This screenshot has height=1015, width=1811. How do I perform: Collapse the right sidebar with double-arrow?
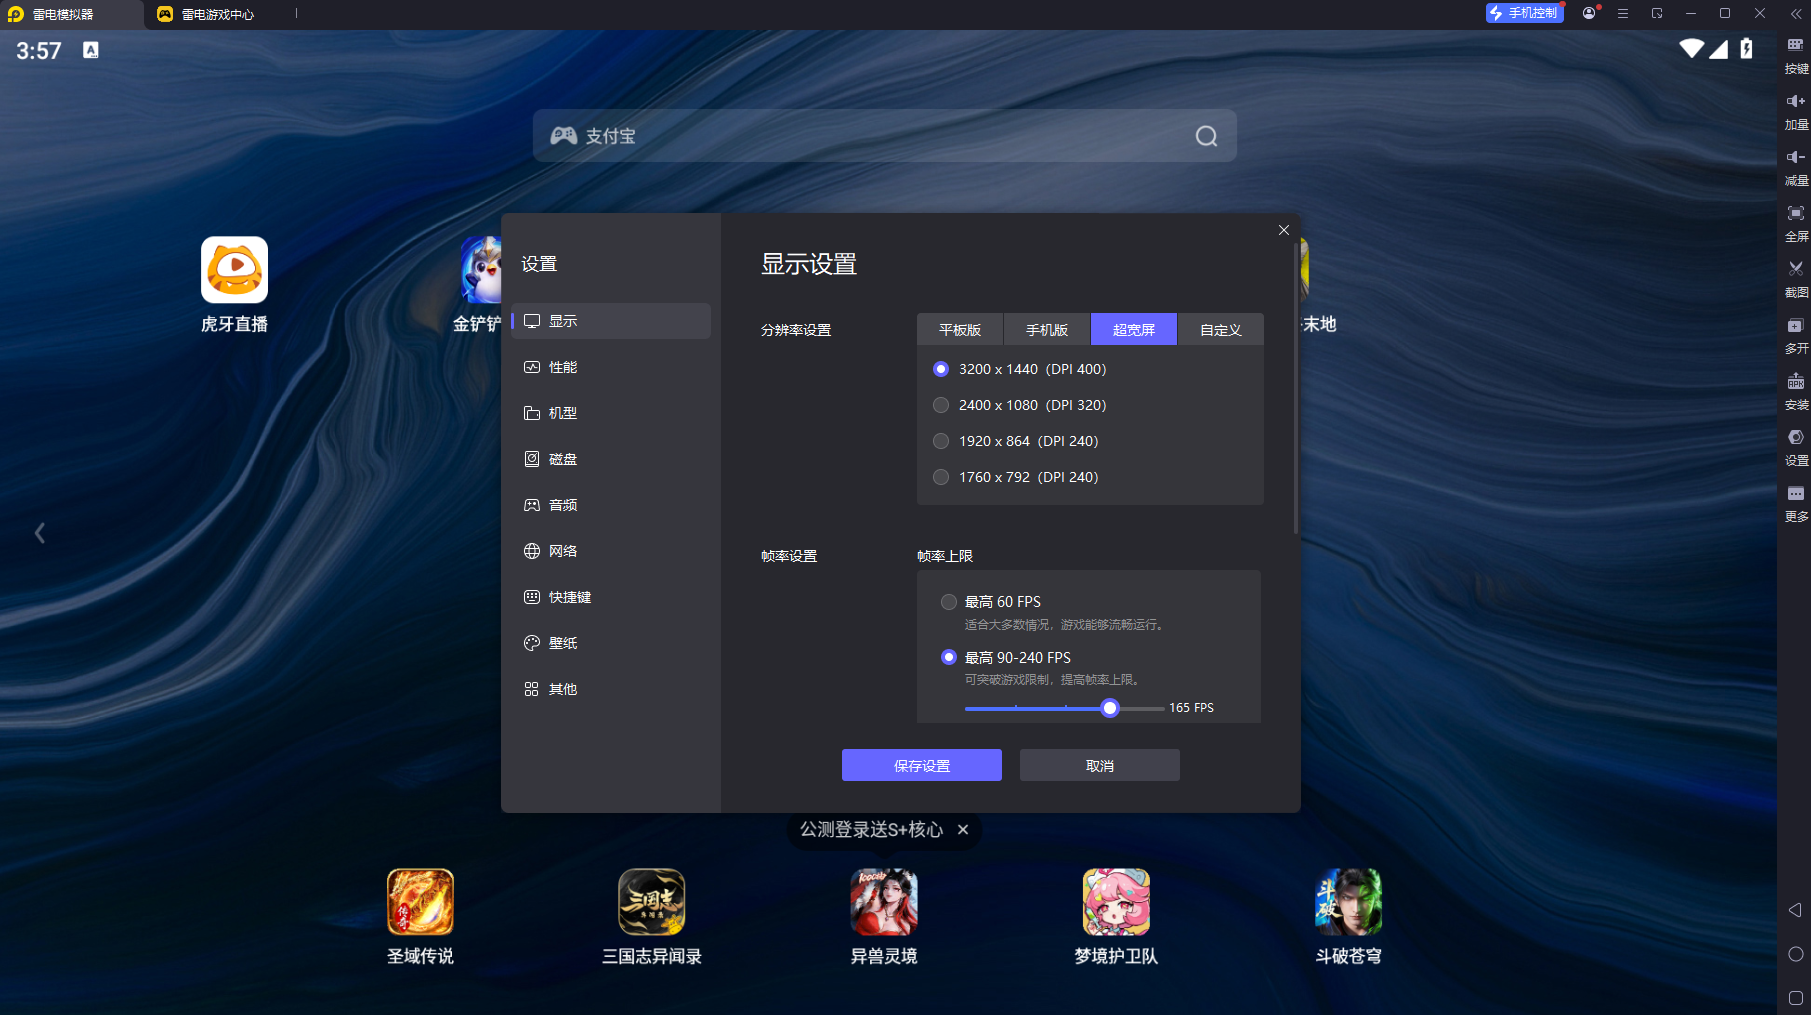pyautogui.click(x=1796, y=13)
